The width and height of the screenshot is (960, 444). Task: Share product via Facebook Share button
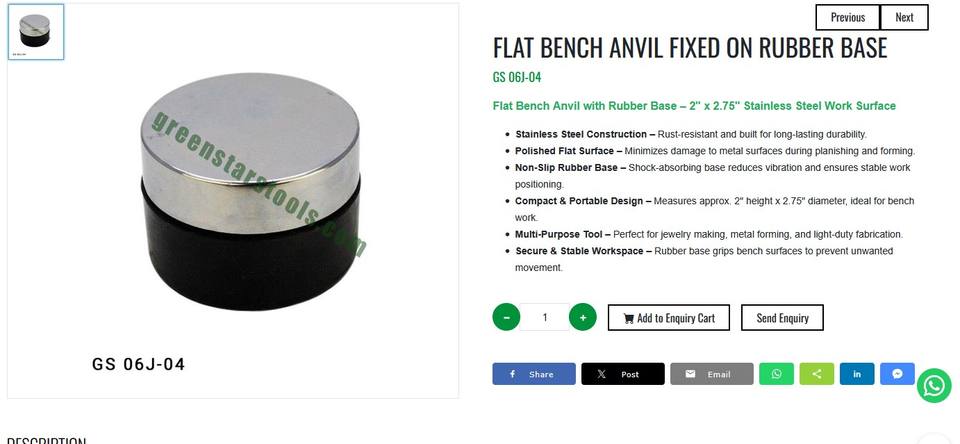pos(533,374)
